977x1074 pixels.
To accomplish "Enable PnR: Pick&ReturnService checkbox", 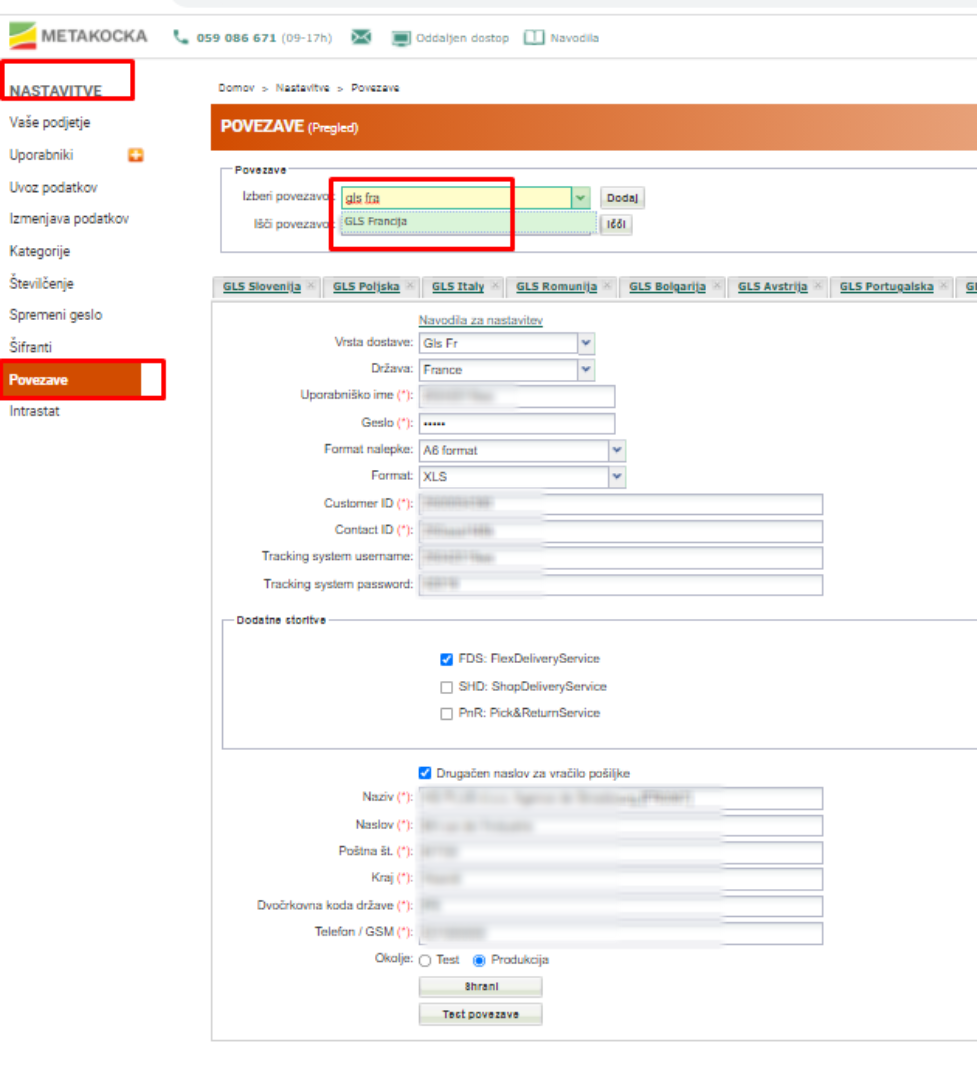I will tap(447, 714).
